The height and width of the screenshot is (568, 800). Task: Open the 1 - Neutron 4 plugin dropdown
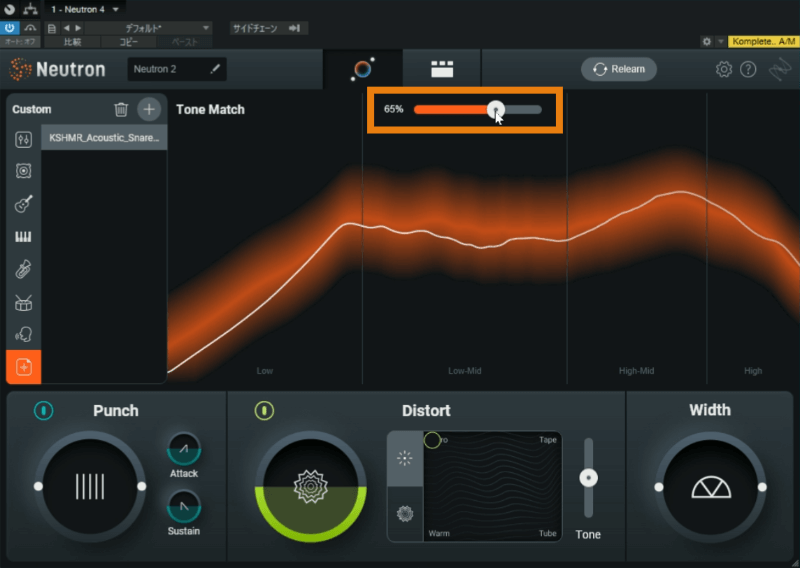click(x=85, y=9)
